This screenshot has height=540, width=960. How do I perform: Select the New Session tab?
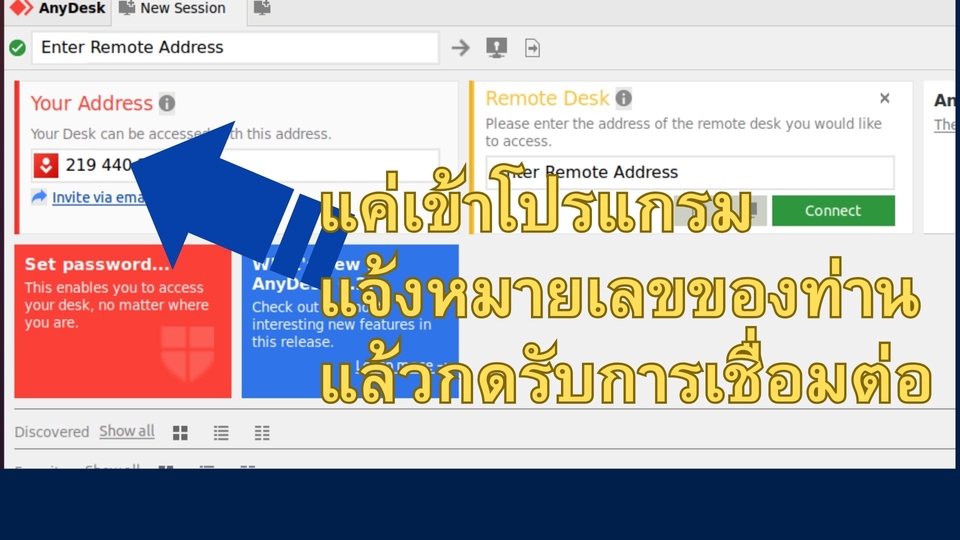coord(172,9)
